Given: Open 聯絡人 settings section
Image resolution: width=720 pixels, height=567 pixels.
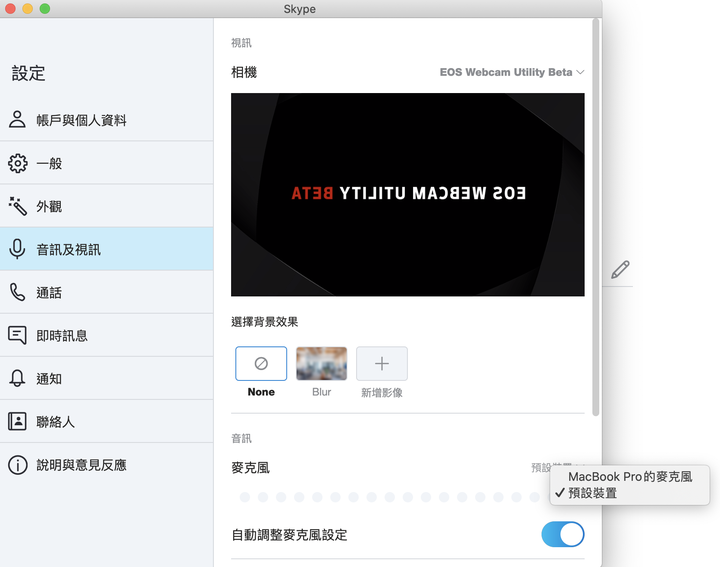Looking at the screenshot, I should pos(107,421).
